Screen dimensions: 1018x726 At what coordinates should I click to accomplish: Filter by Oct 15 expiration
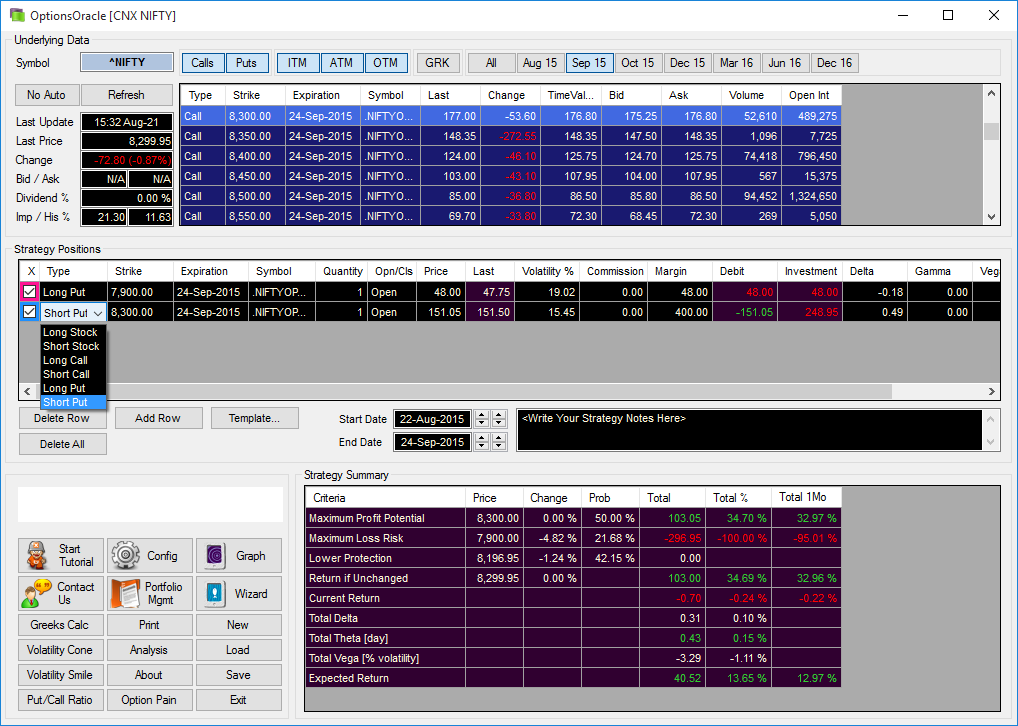point(638,63)
